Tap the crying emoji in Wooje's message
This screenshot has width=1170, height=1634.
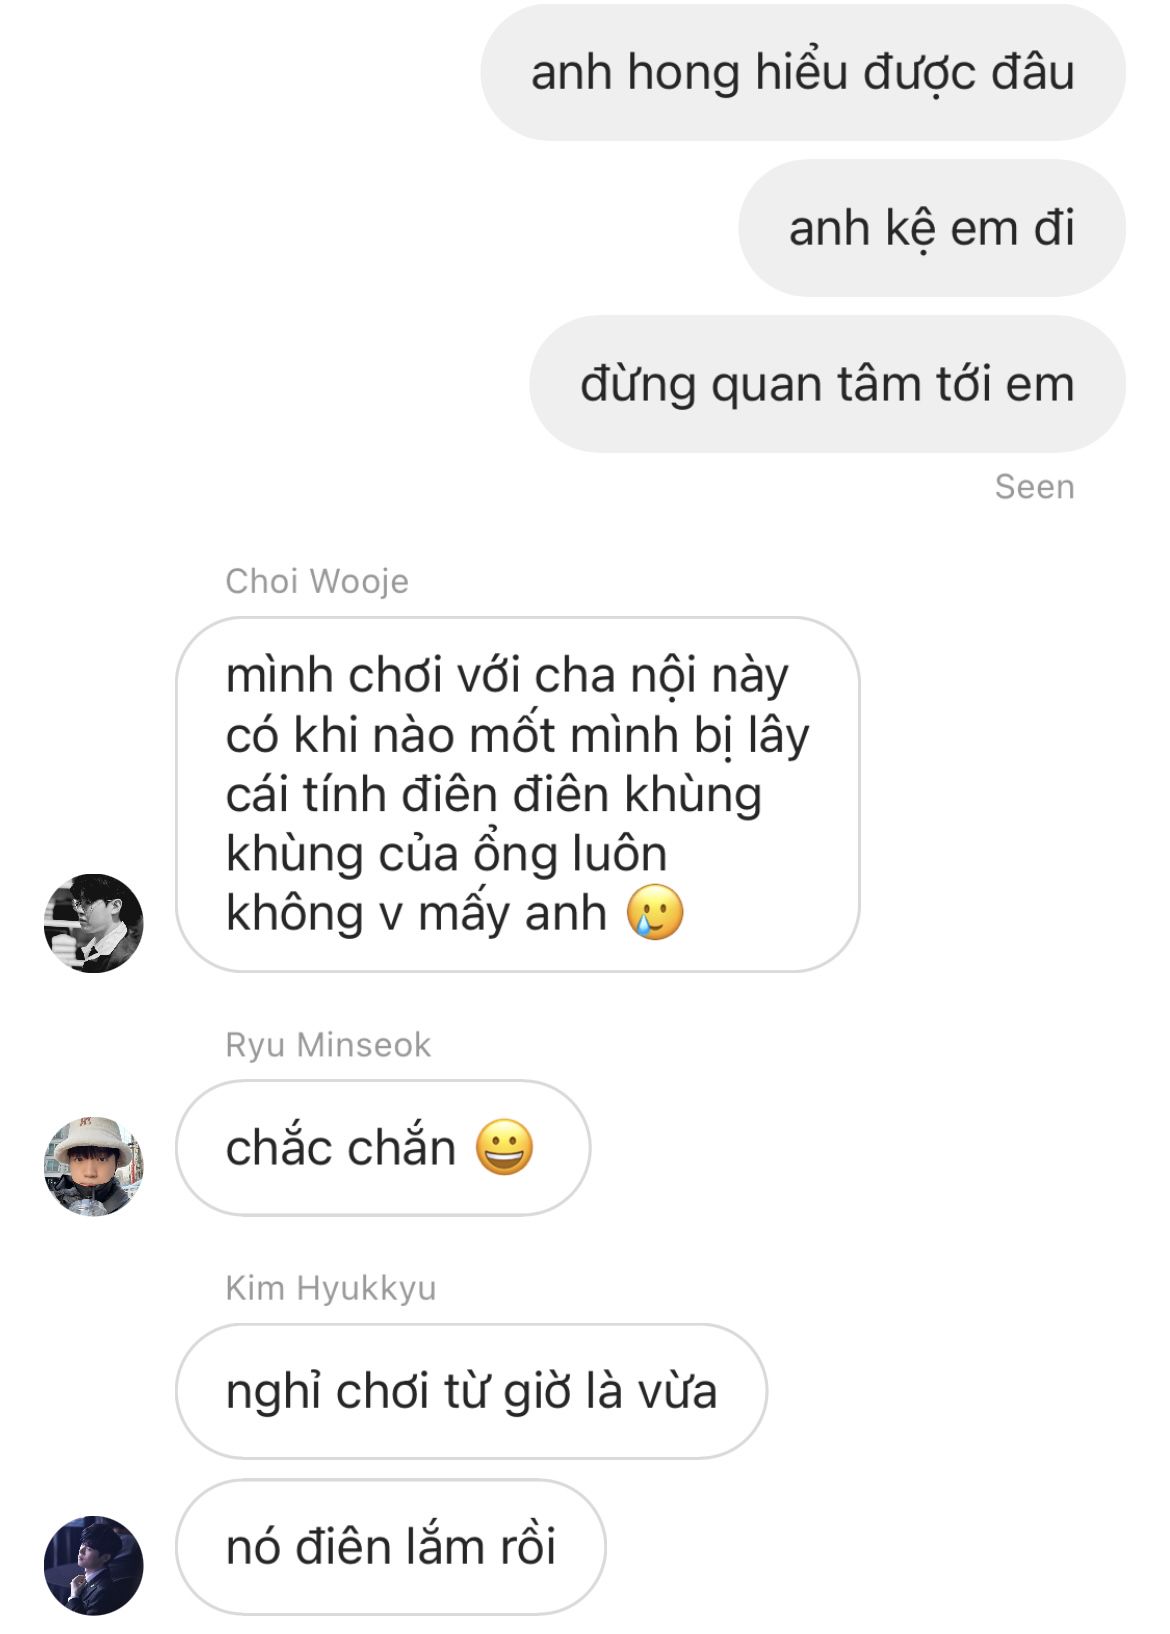point(655,912)
